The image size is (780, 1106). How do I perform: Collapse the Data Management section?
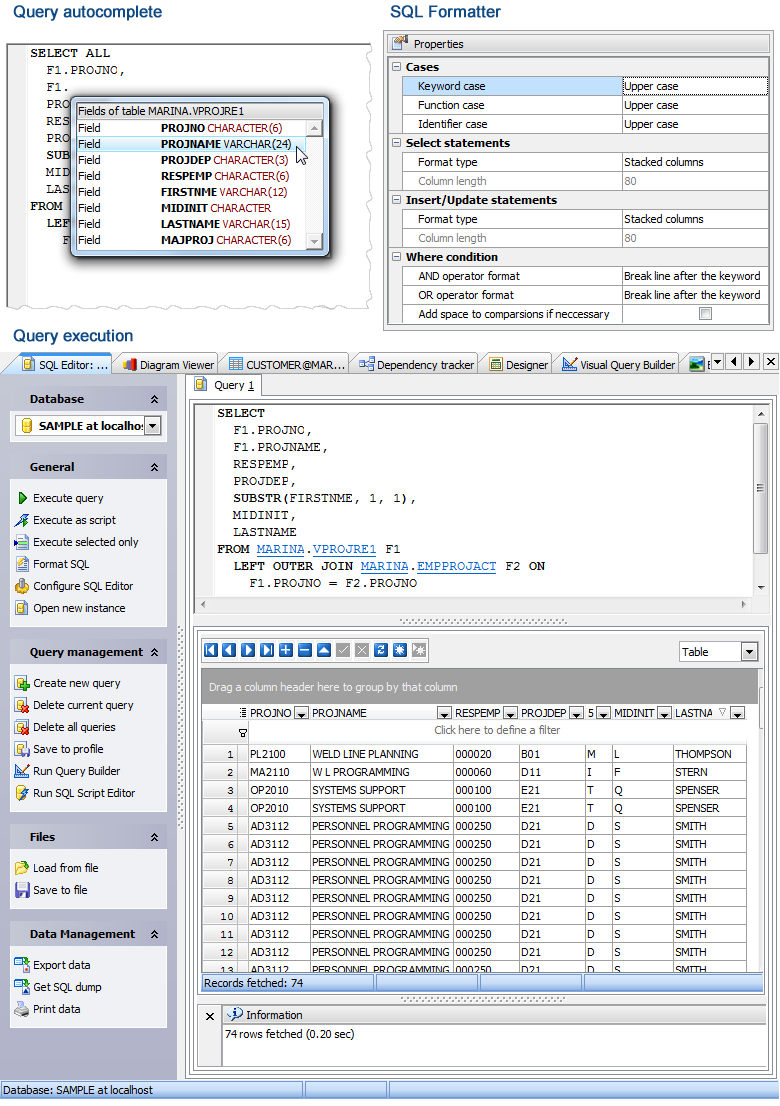[x=154, y=934]
